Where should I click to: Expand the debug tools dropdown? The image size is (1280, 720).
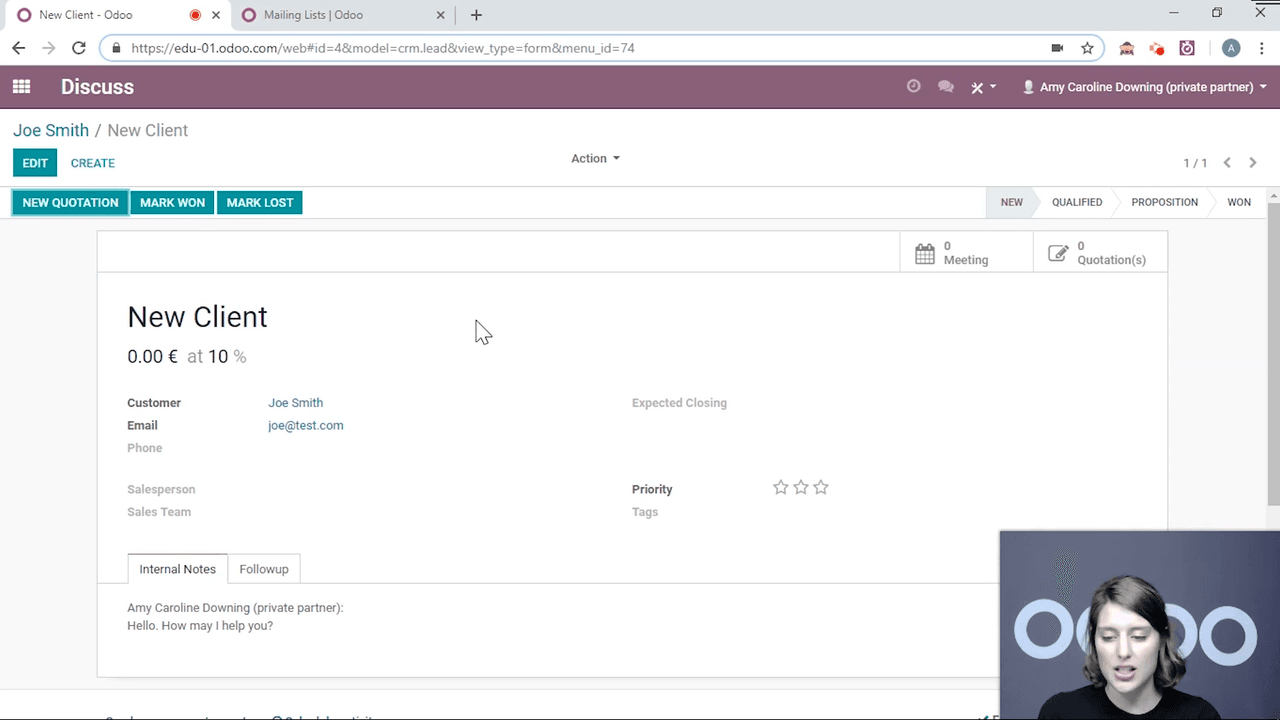click(983, 87)
